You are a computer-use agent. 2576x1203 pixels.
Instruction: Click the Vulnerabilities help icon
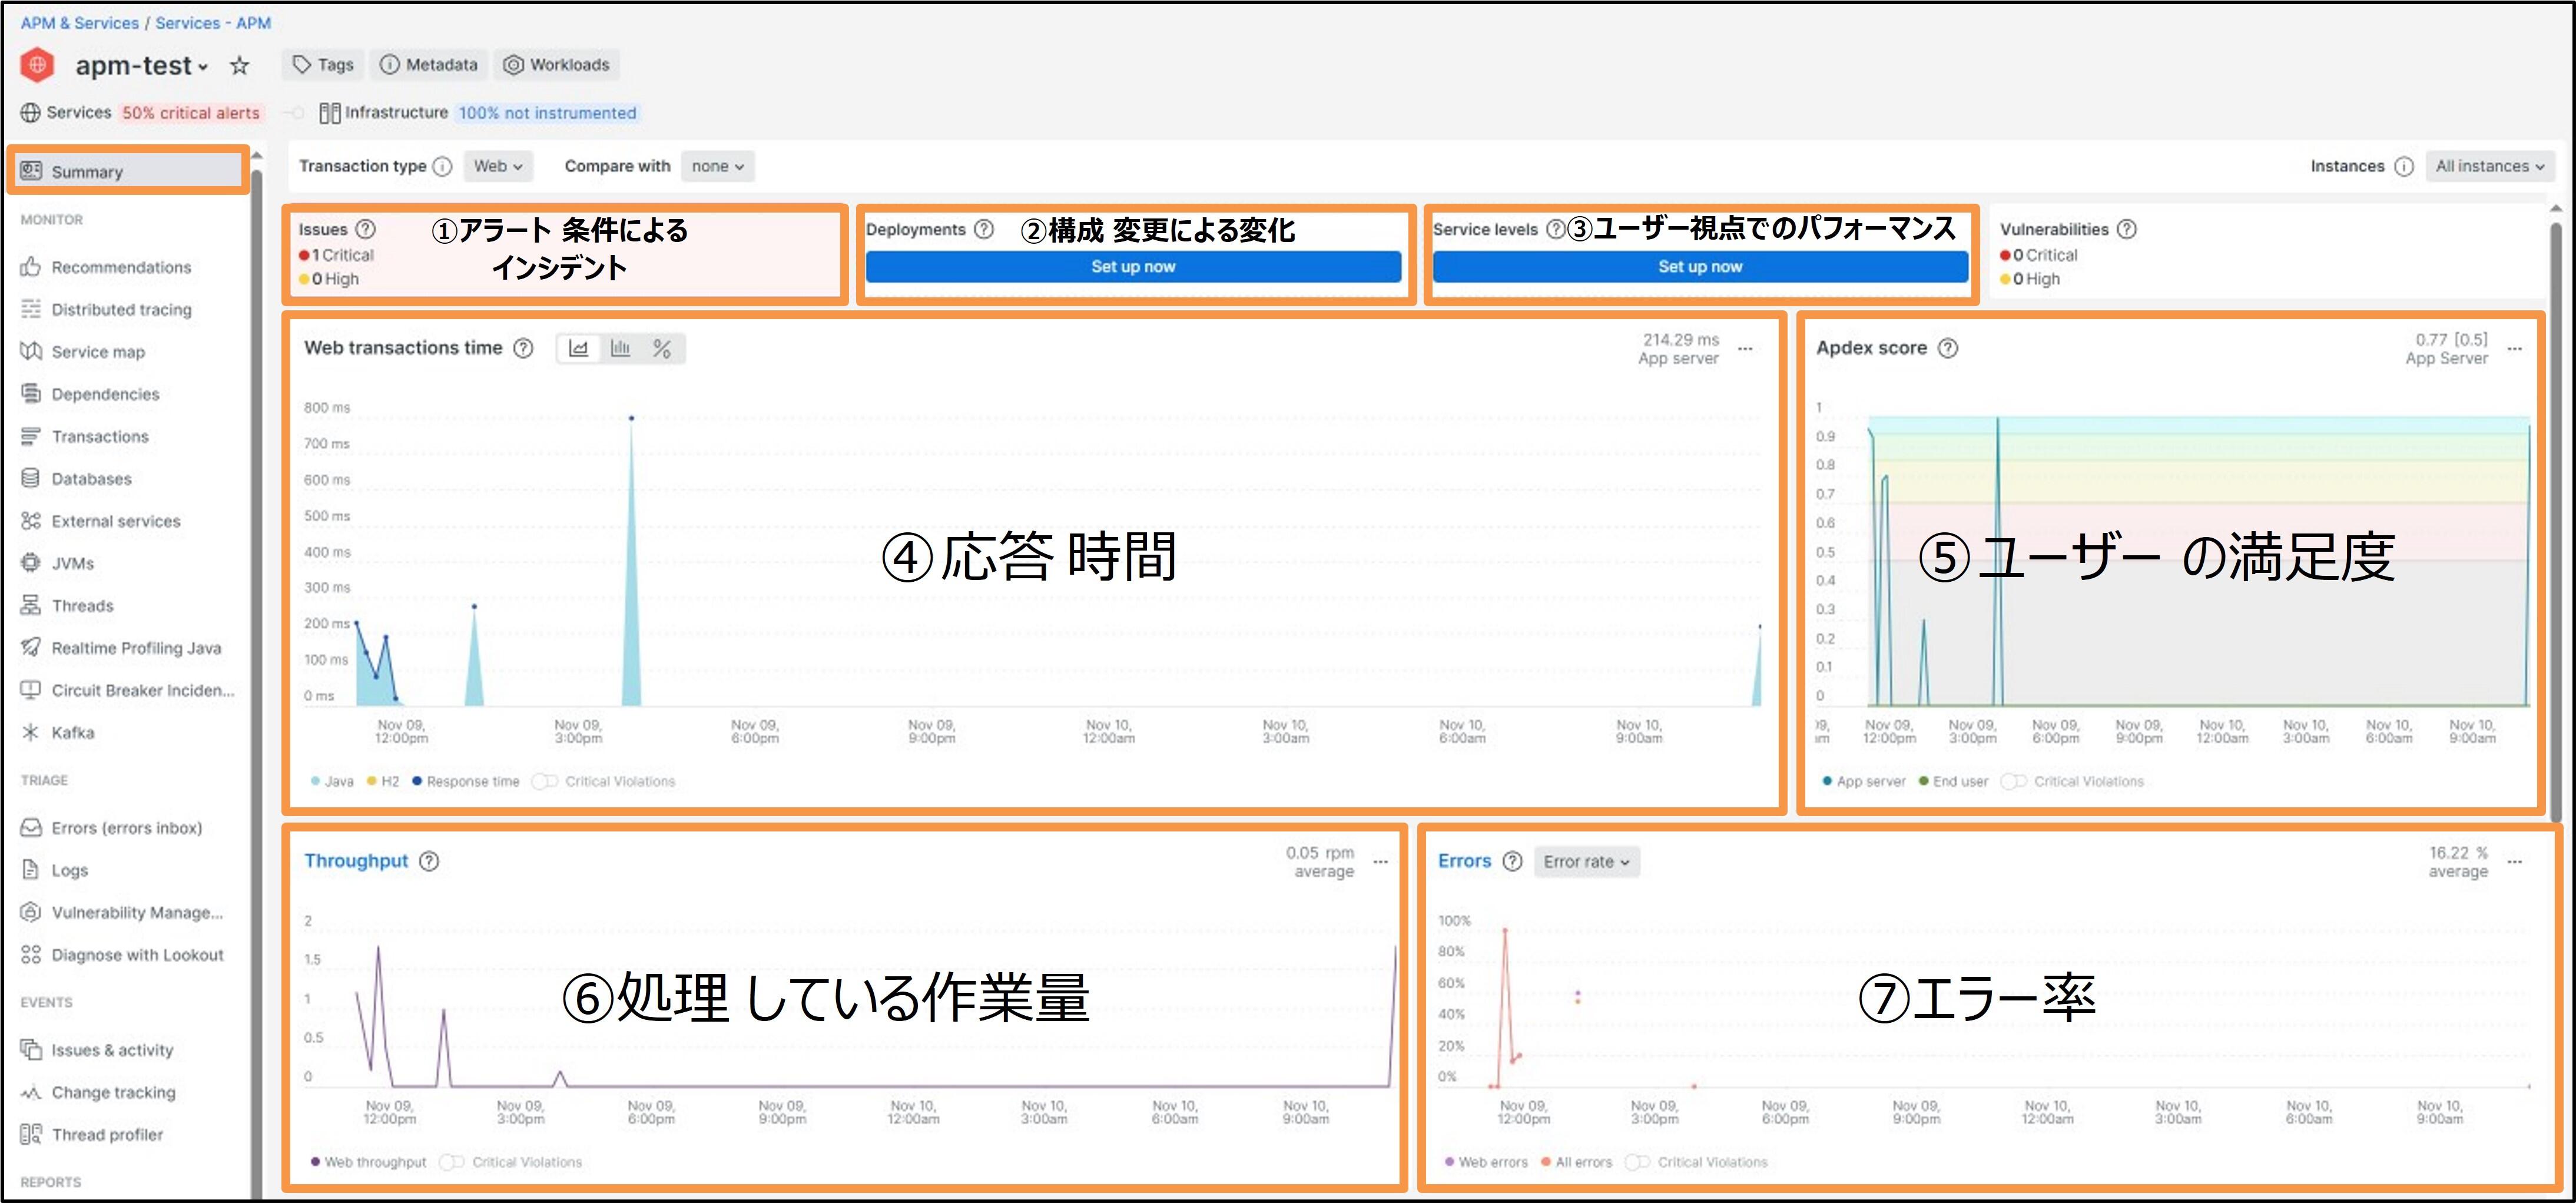[x=2127, y=229]
